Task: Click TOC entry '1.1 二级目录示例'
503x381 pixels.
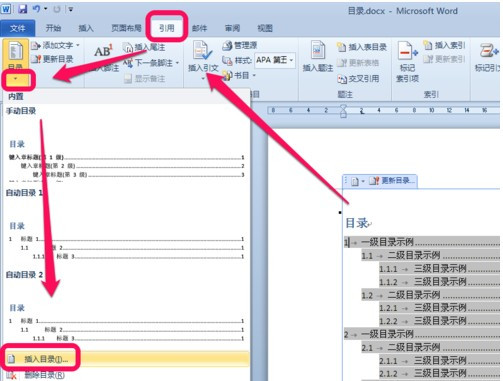Action: pos(431,256)
